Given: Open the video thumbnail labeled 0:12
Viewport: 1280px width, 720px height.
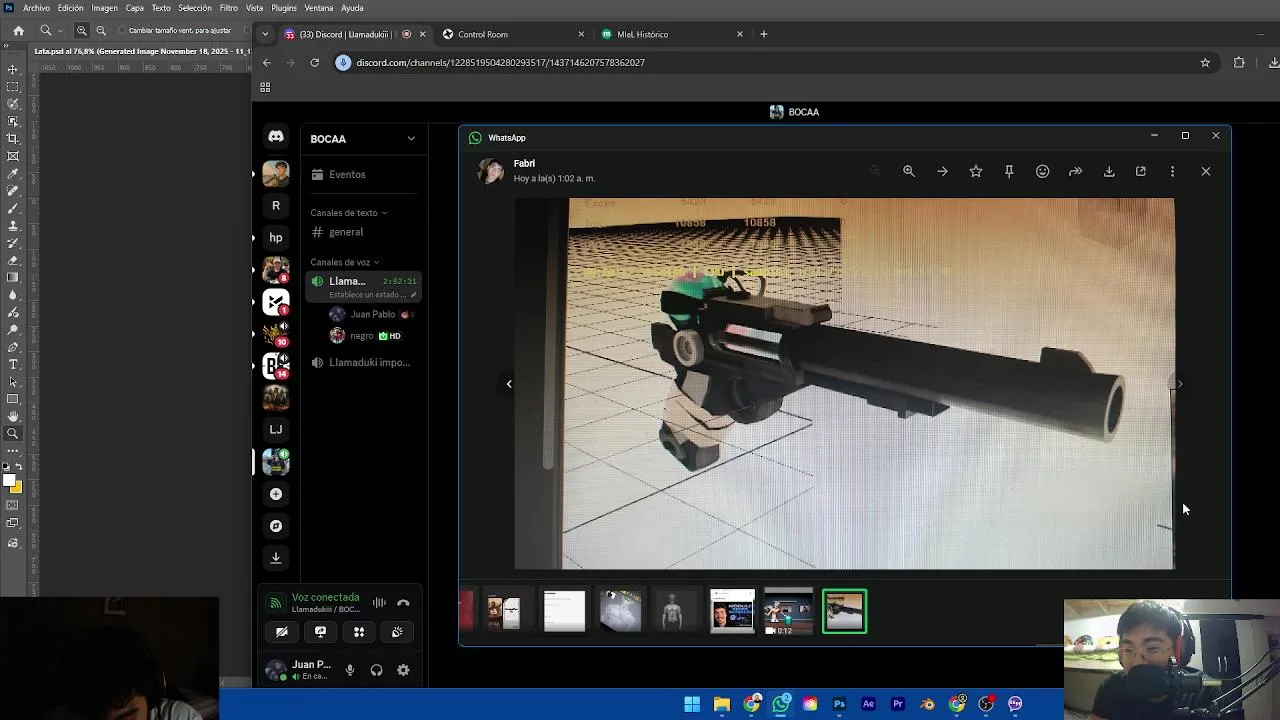Looking at the screenshot, I should click(789, 611).
